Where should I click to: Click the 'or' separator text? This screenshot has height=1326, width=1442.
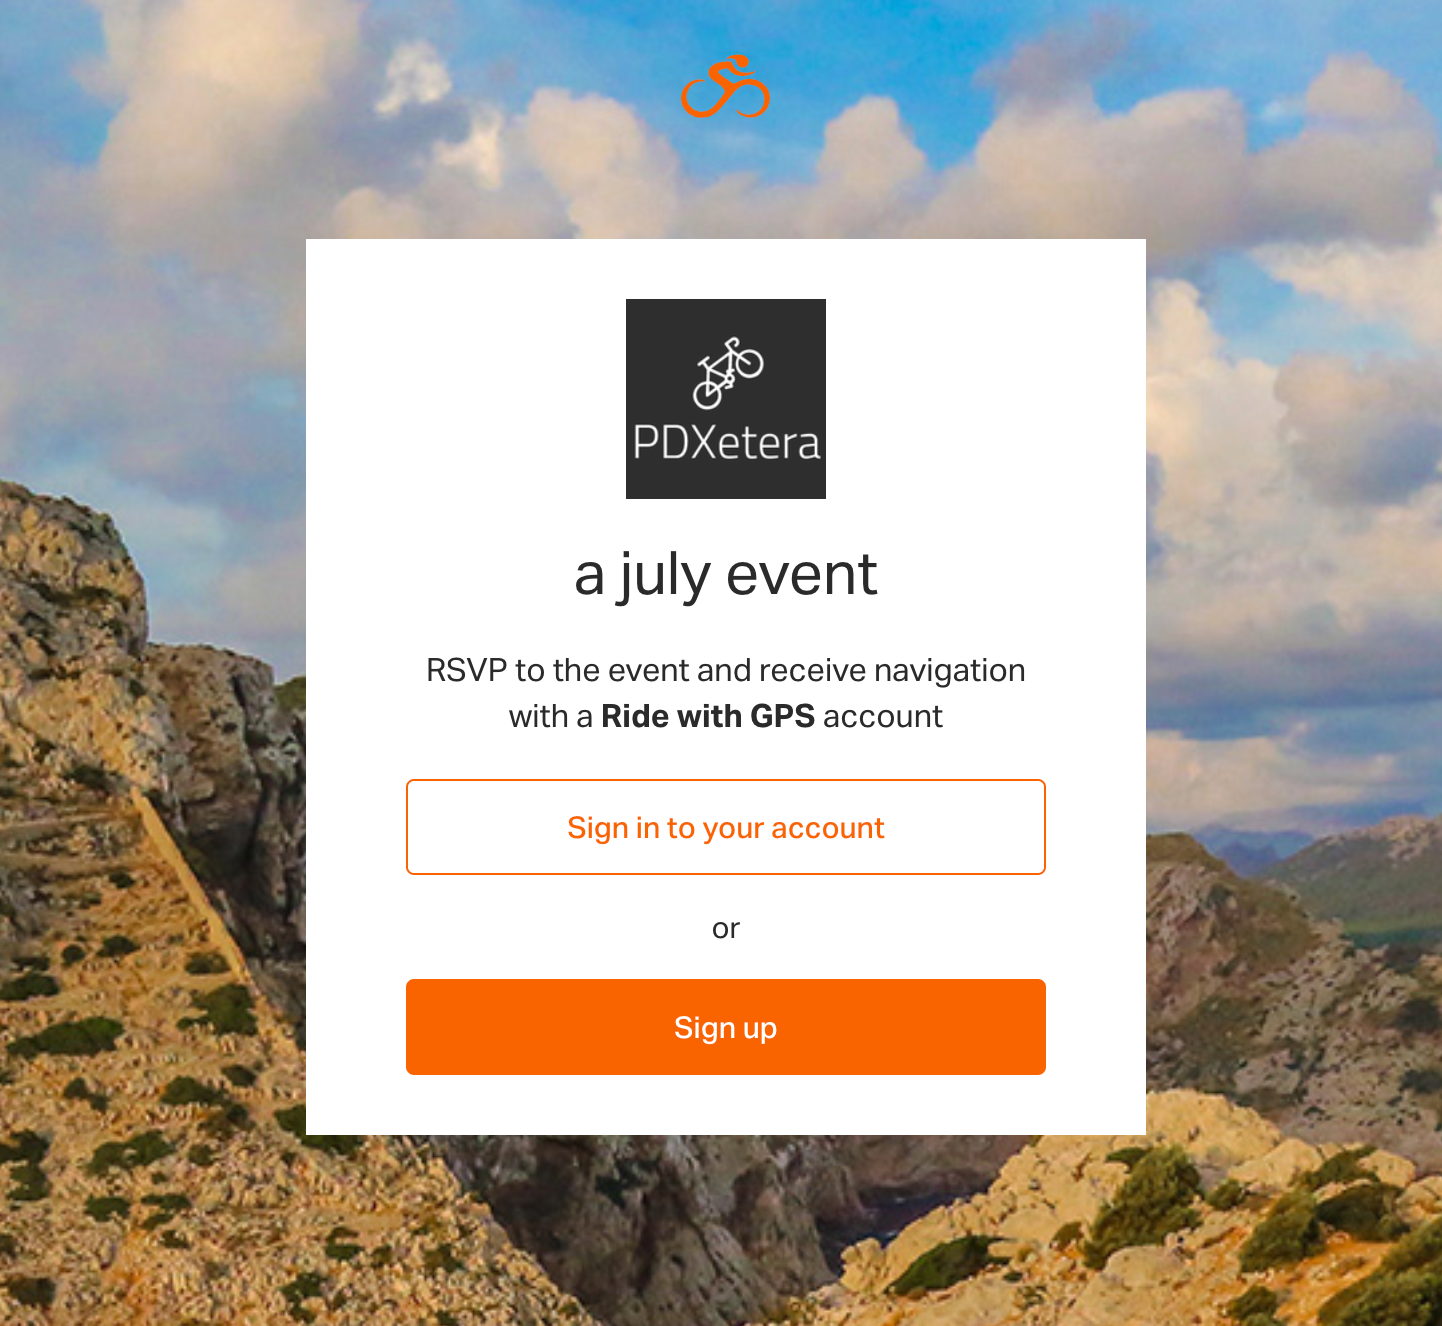726,929
